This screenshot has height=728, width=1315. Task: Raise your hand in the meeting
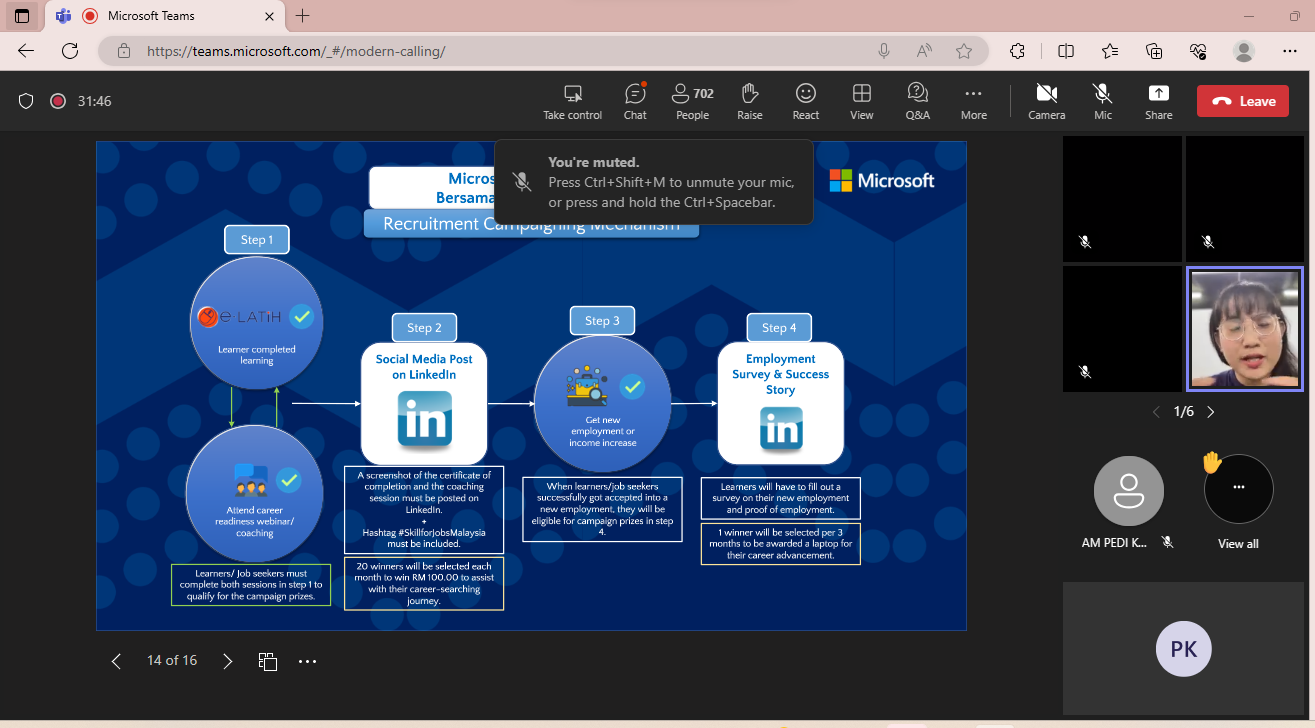click(x=750, y=101)
